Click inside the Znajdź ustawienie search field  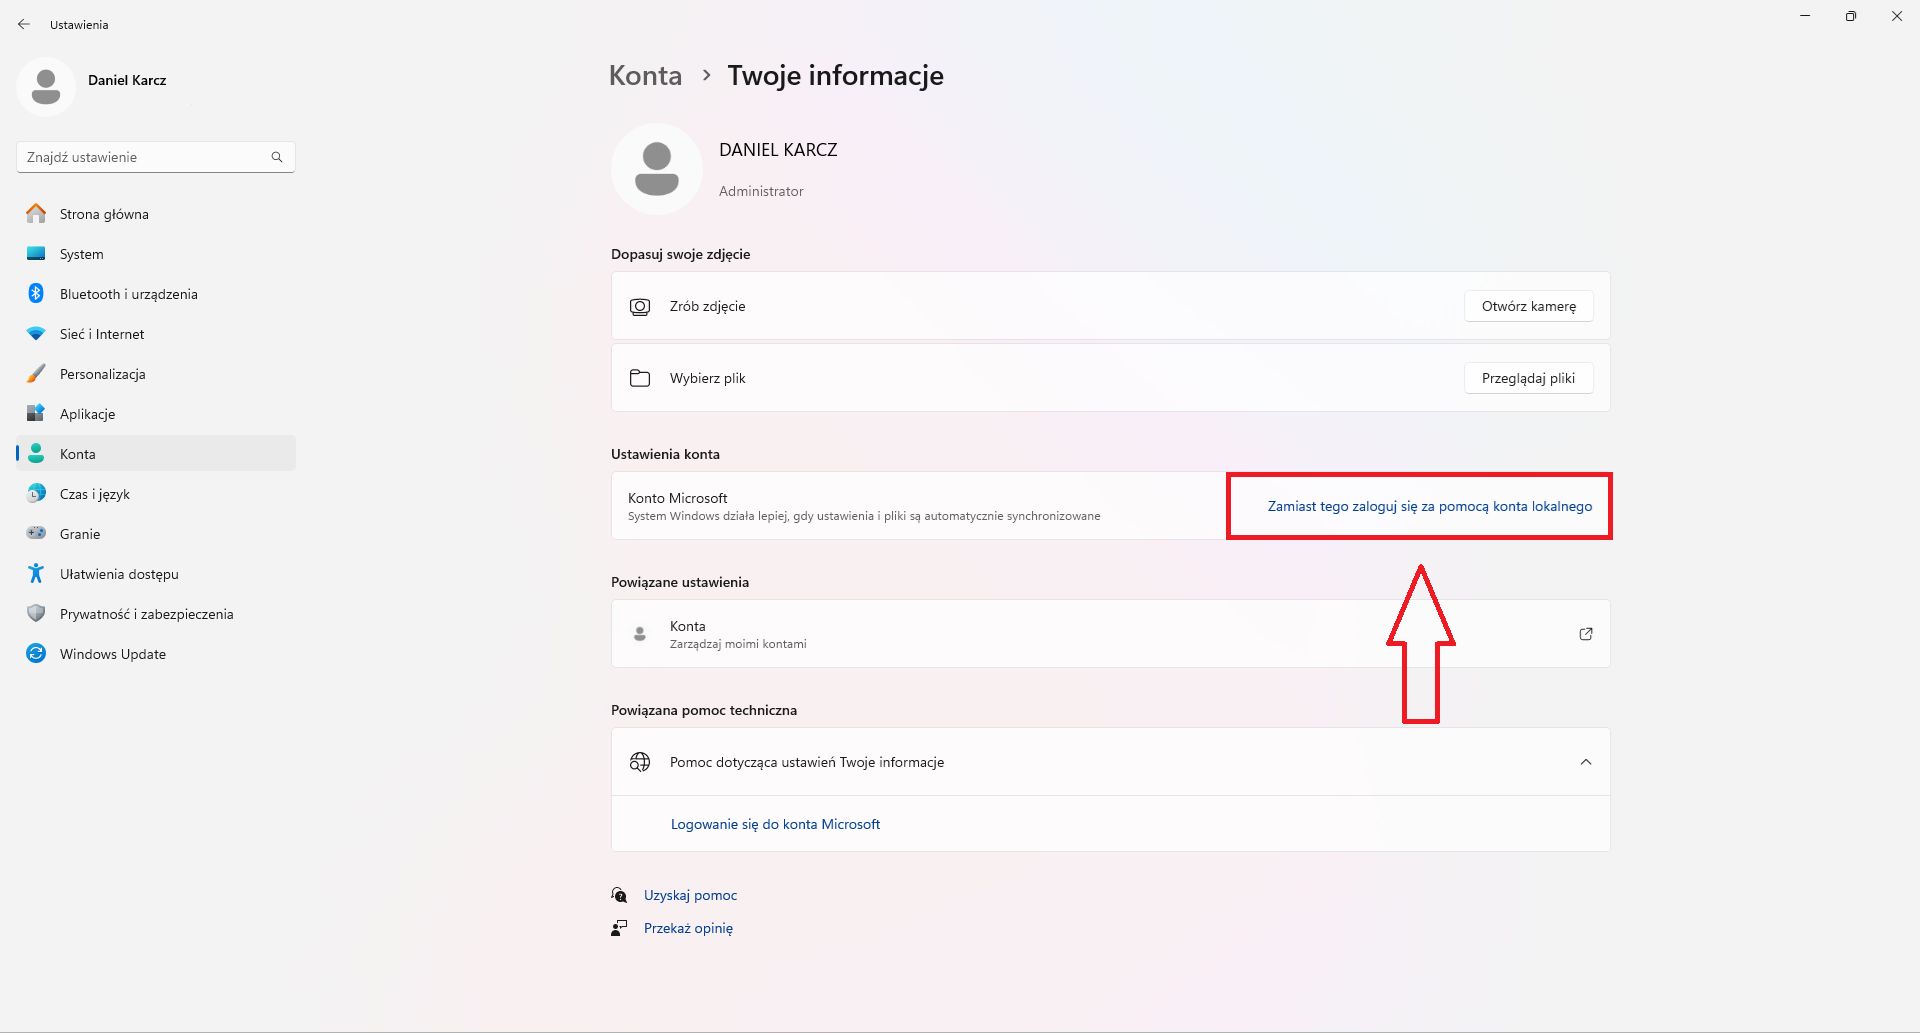140,157
